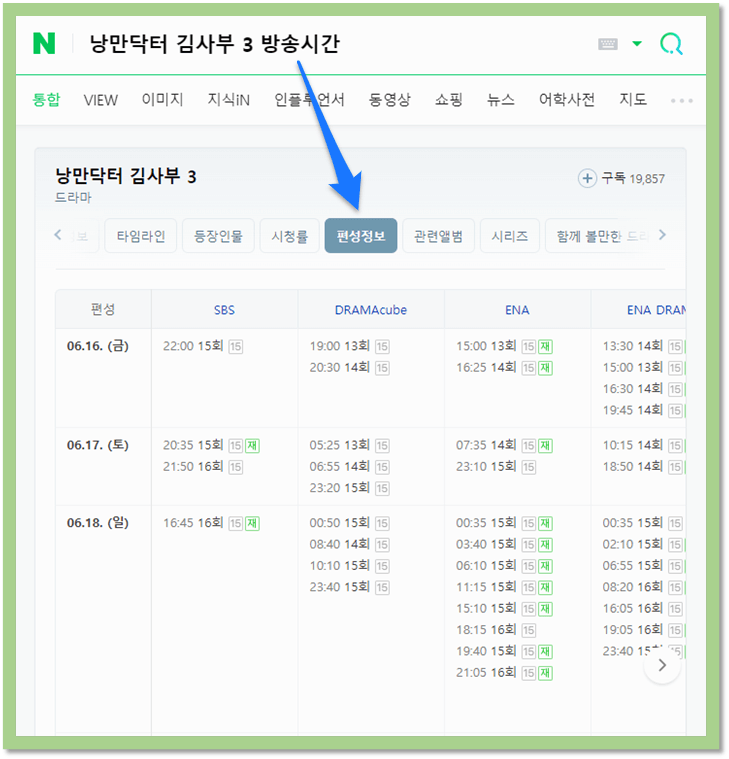Click the 06.16. (금) date row
This screenshot has height=759, width=729.
coord(98,346)
